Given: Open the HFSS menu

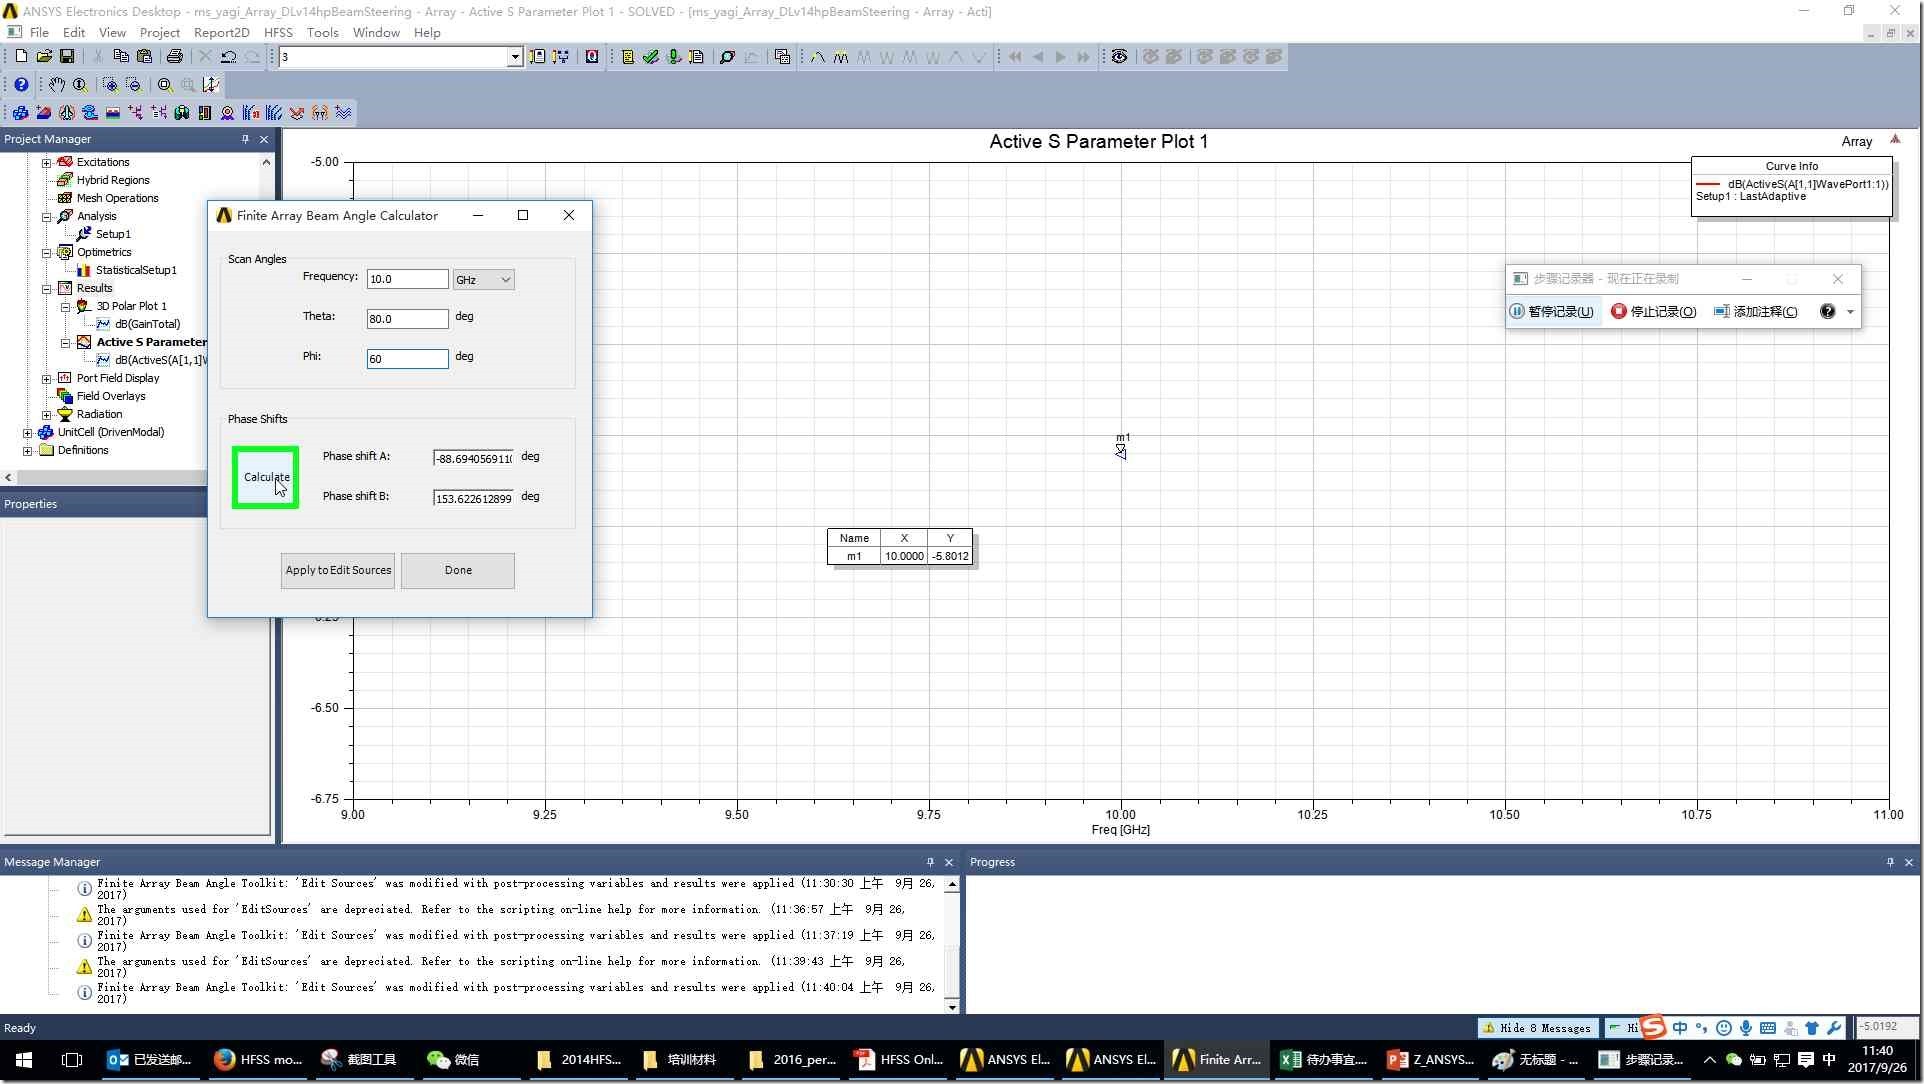Looking at the screenshot, I should 278,33.
